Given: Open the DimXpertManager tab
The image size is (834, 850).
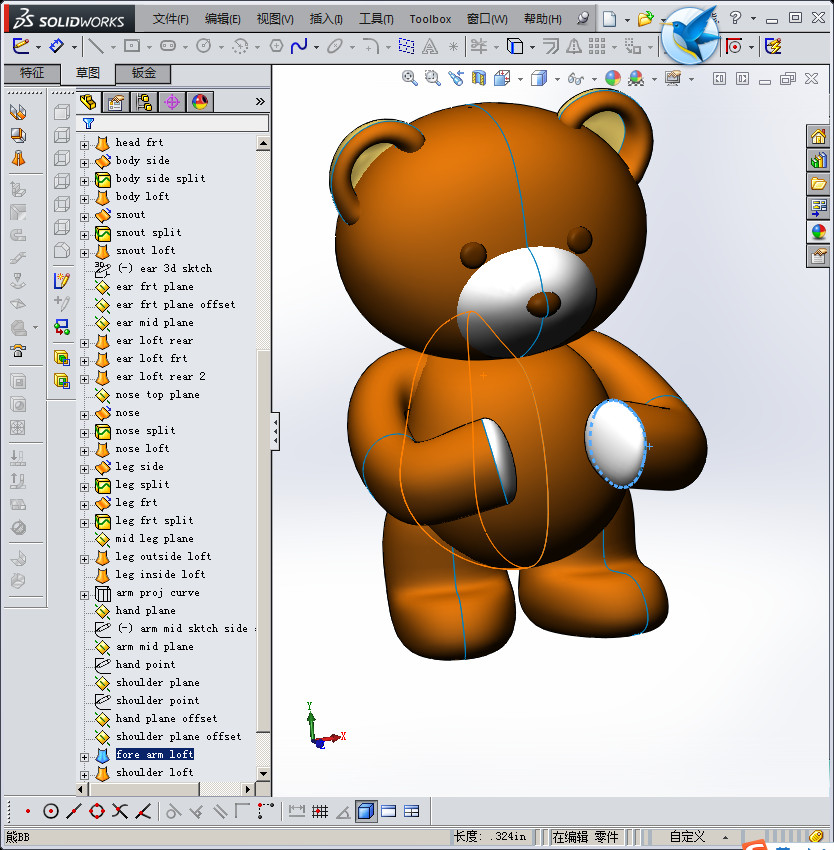Looking at the screenshot, I should pos(172,102).
